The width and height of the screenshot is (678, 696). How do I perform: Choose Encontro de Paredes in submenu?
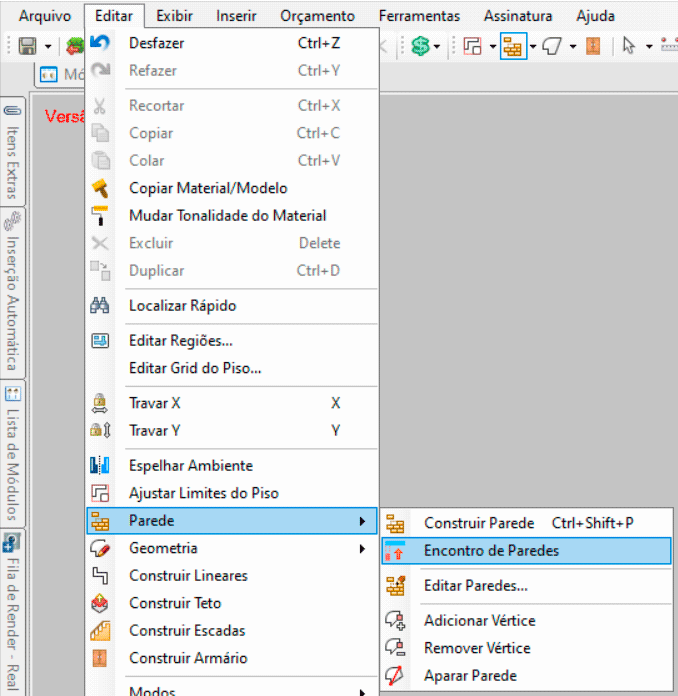(x=491, y=551)
